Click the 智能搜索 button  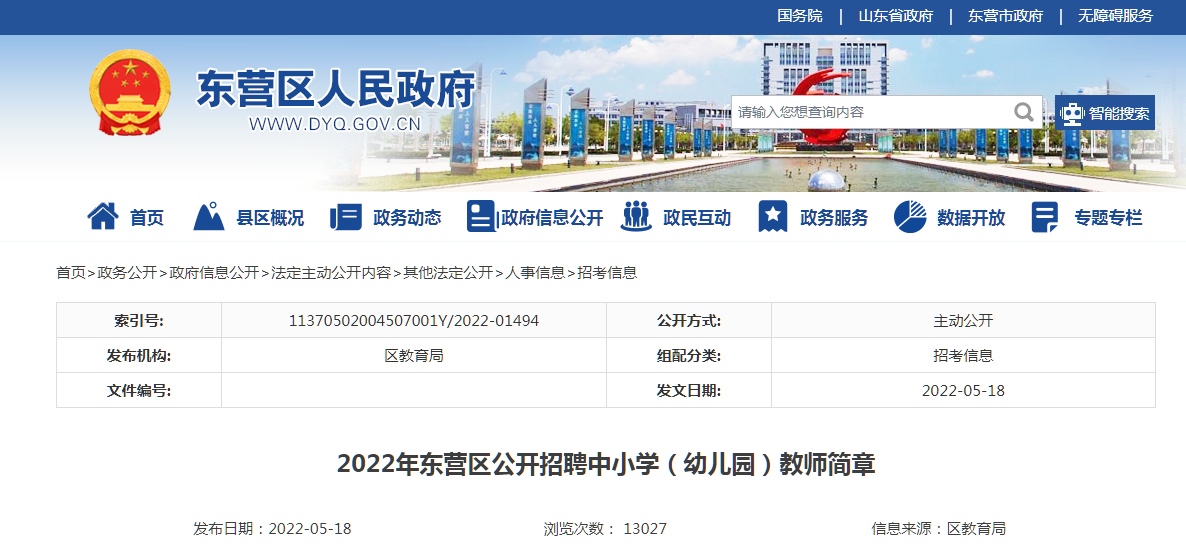[1105, 113]
